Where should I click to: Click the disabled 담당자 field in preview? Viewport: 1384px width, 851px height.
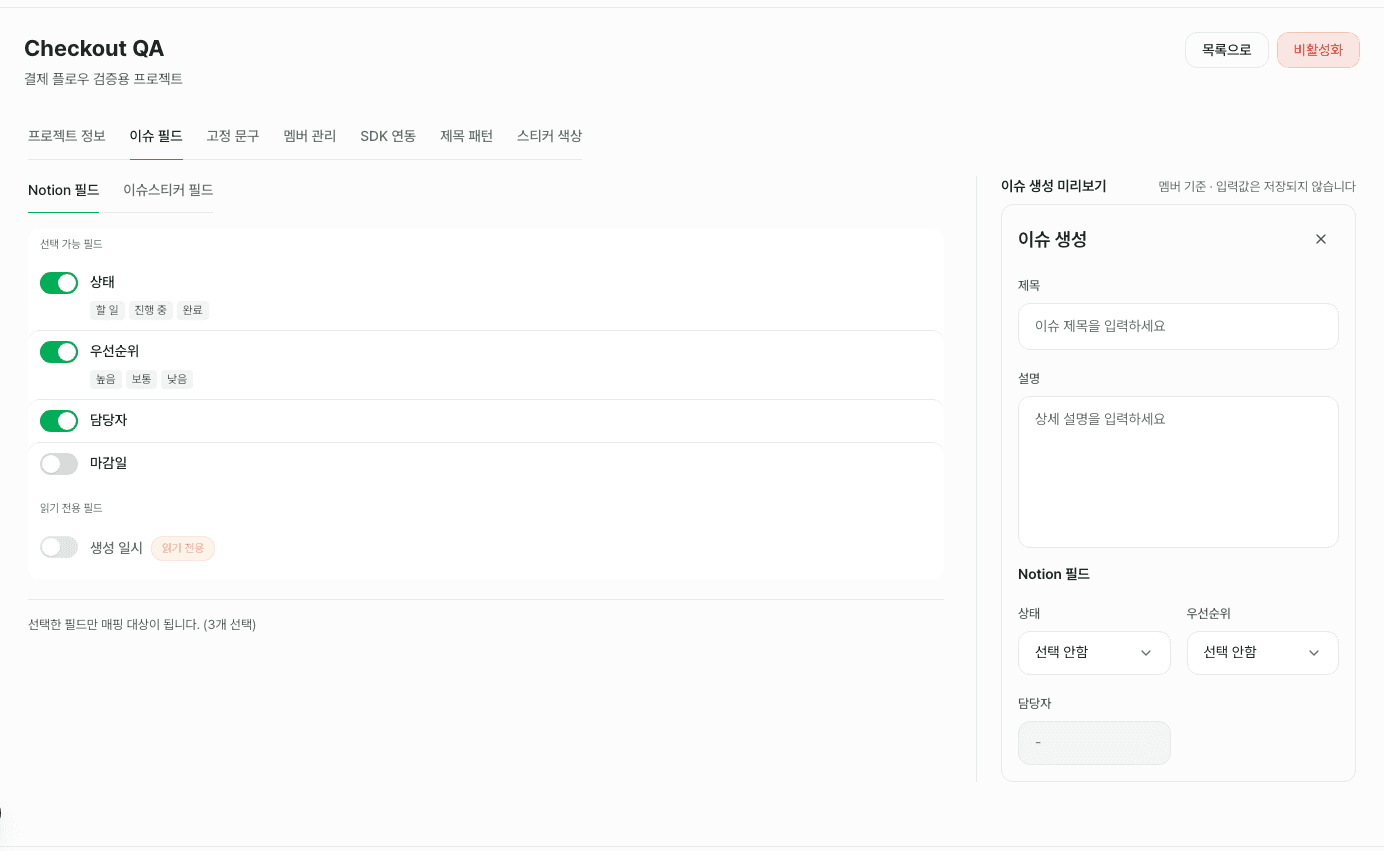[x=1094, y=743]
